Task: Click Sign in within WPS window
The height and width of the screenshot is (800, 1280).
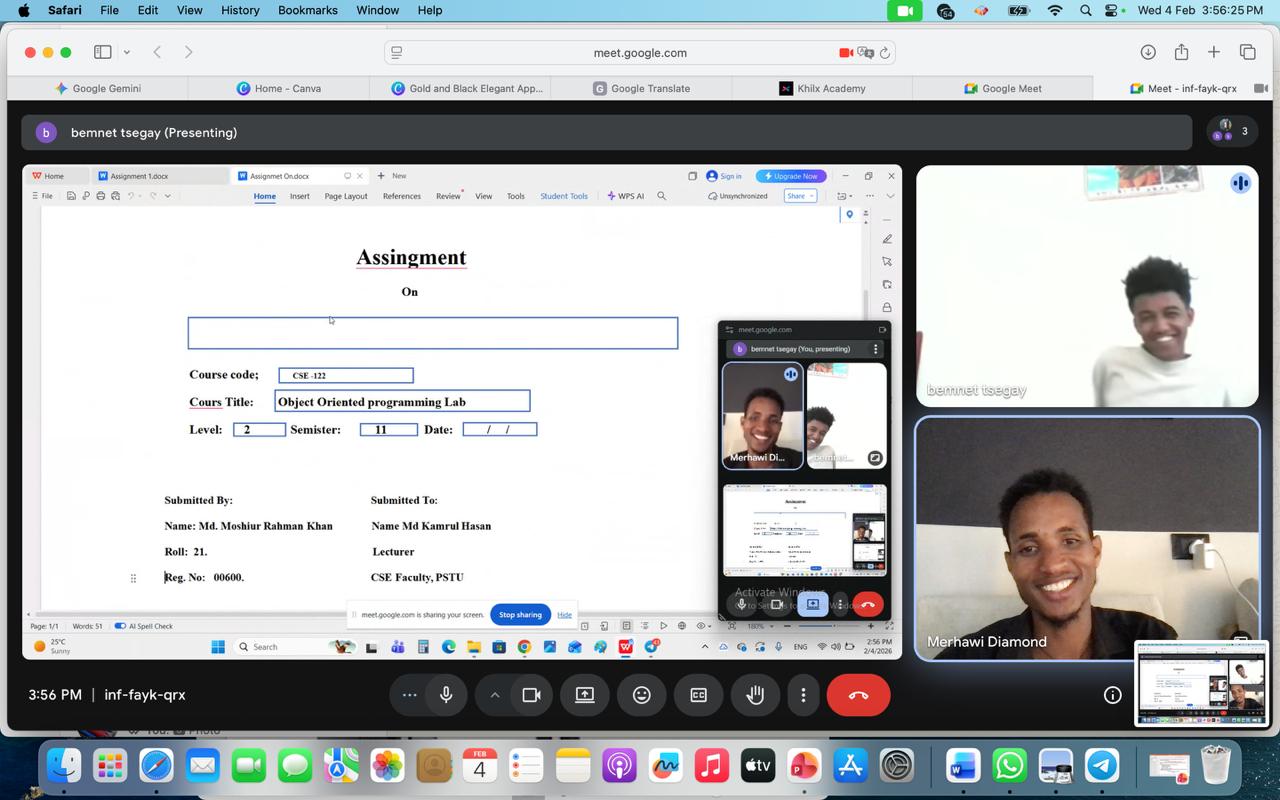Action: pyautogui.click(x=724, y=176)
